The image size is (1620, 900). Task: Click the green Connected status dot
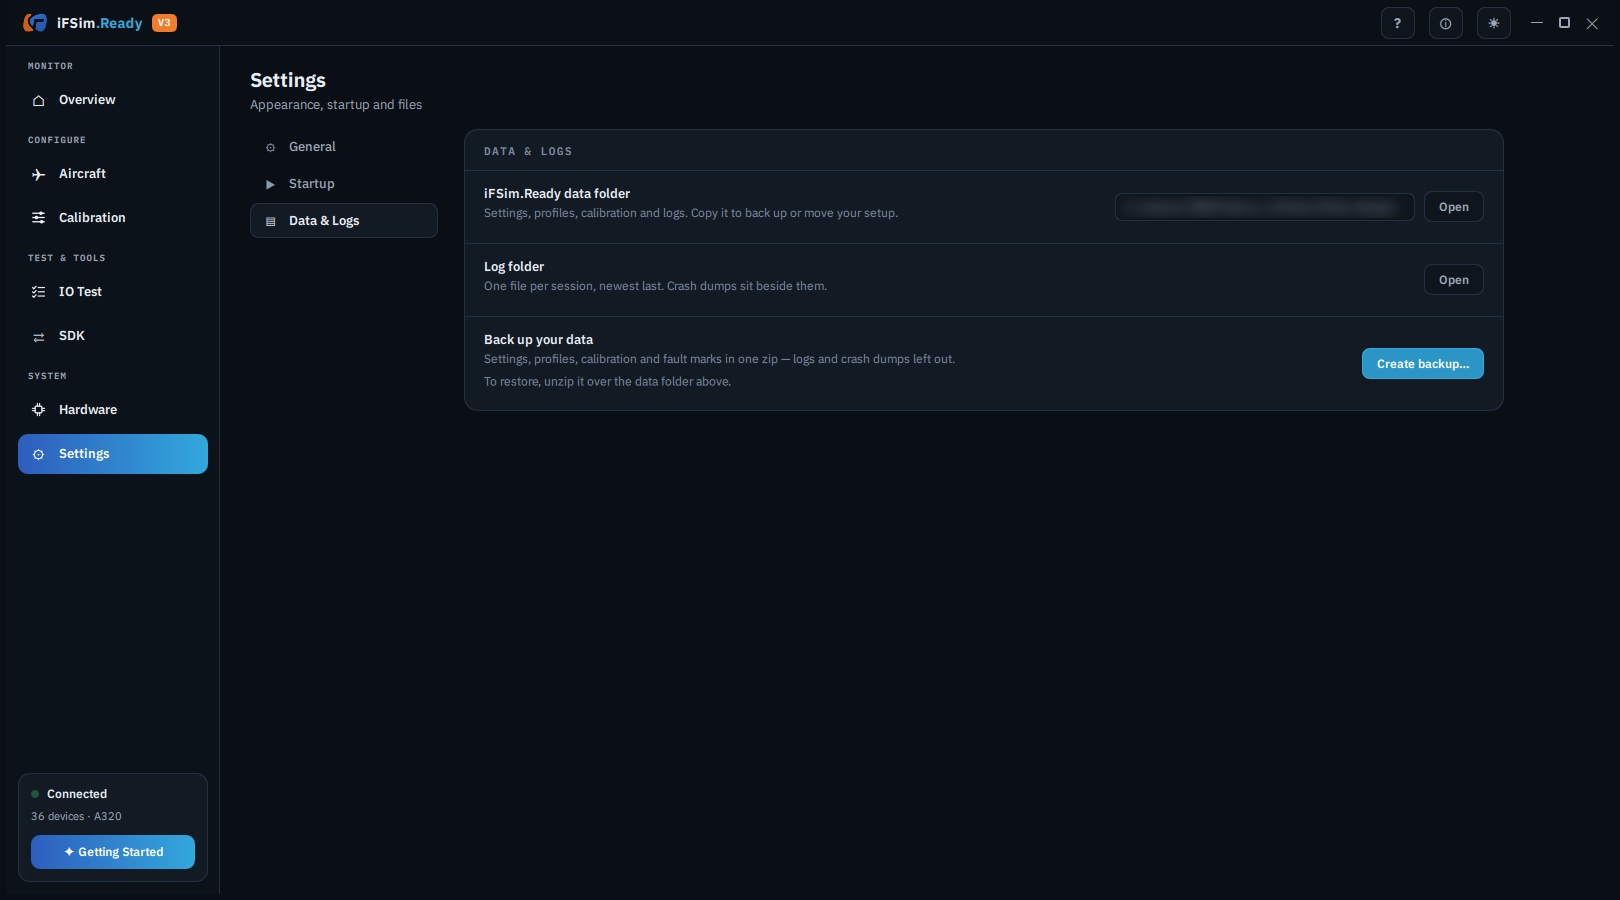pos(35,794)
